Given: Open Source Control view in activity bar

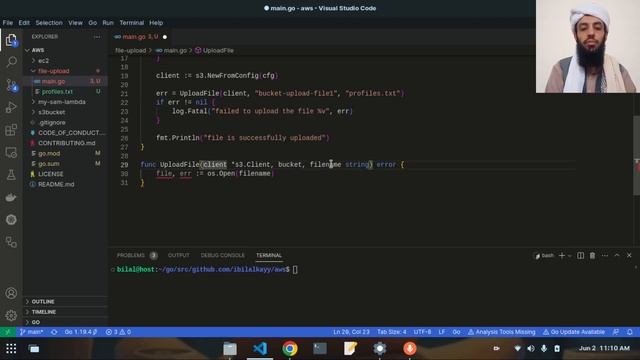Looking at the screenshot, I should point(11,85).
